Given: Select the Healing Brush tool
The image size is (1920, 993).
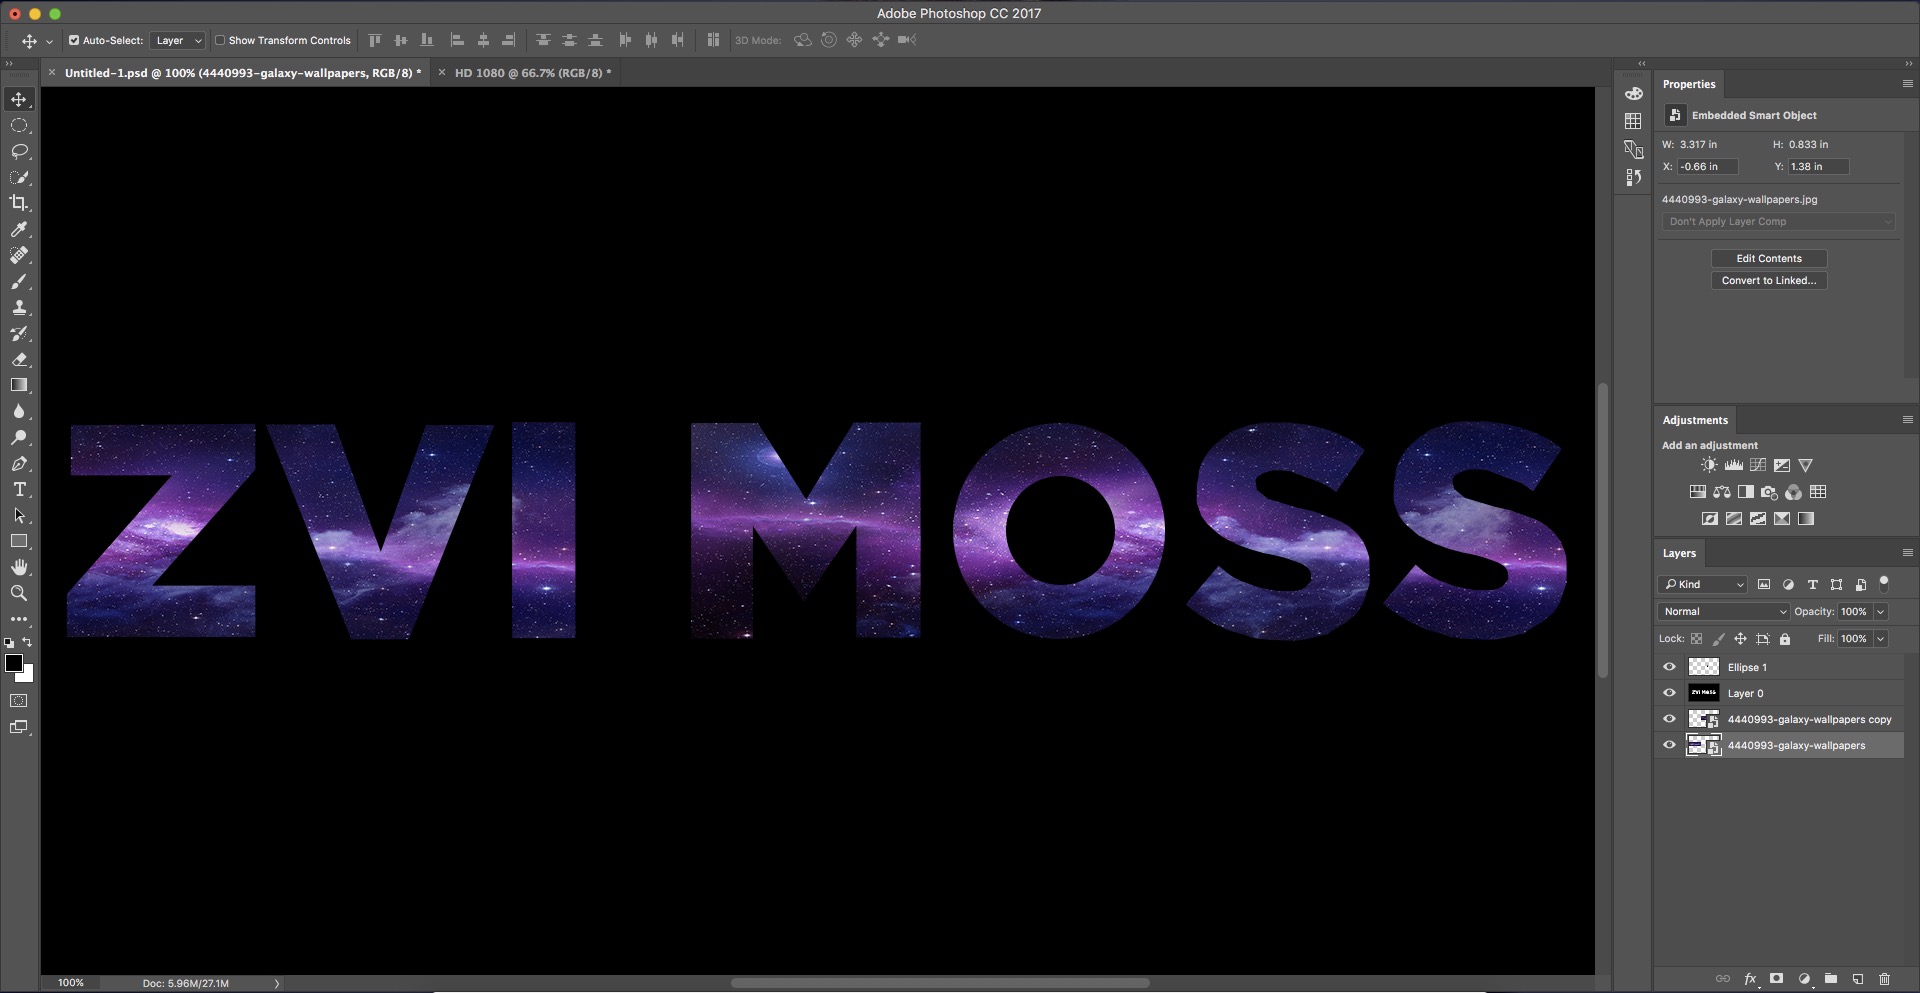Looking at the screenshot, I should (x=19, y=255).
